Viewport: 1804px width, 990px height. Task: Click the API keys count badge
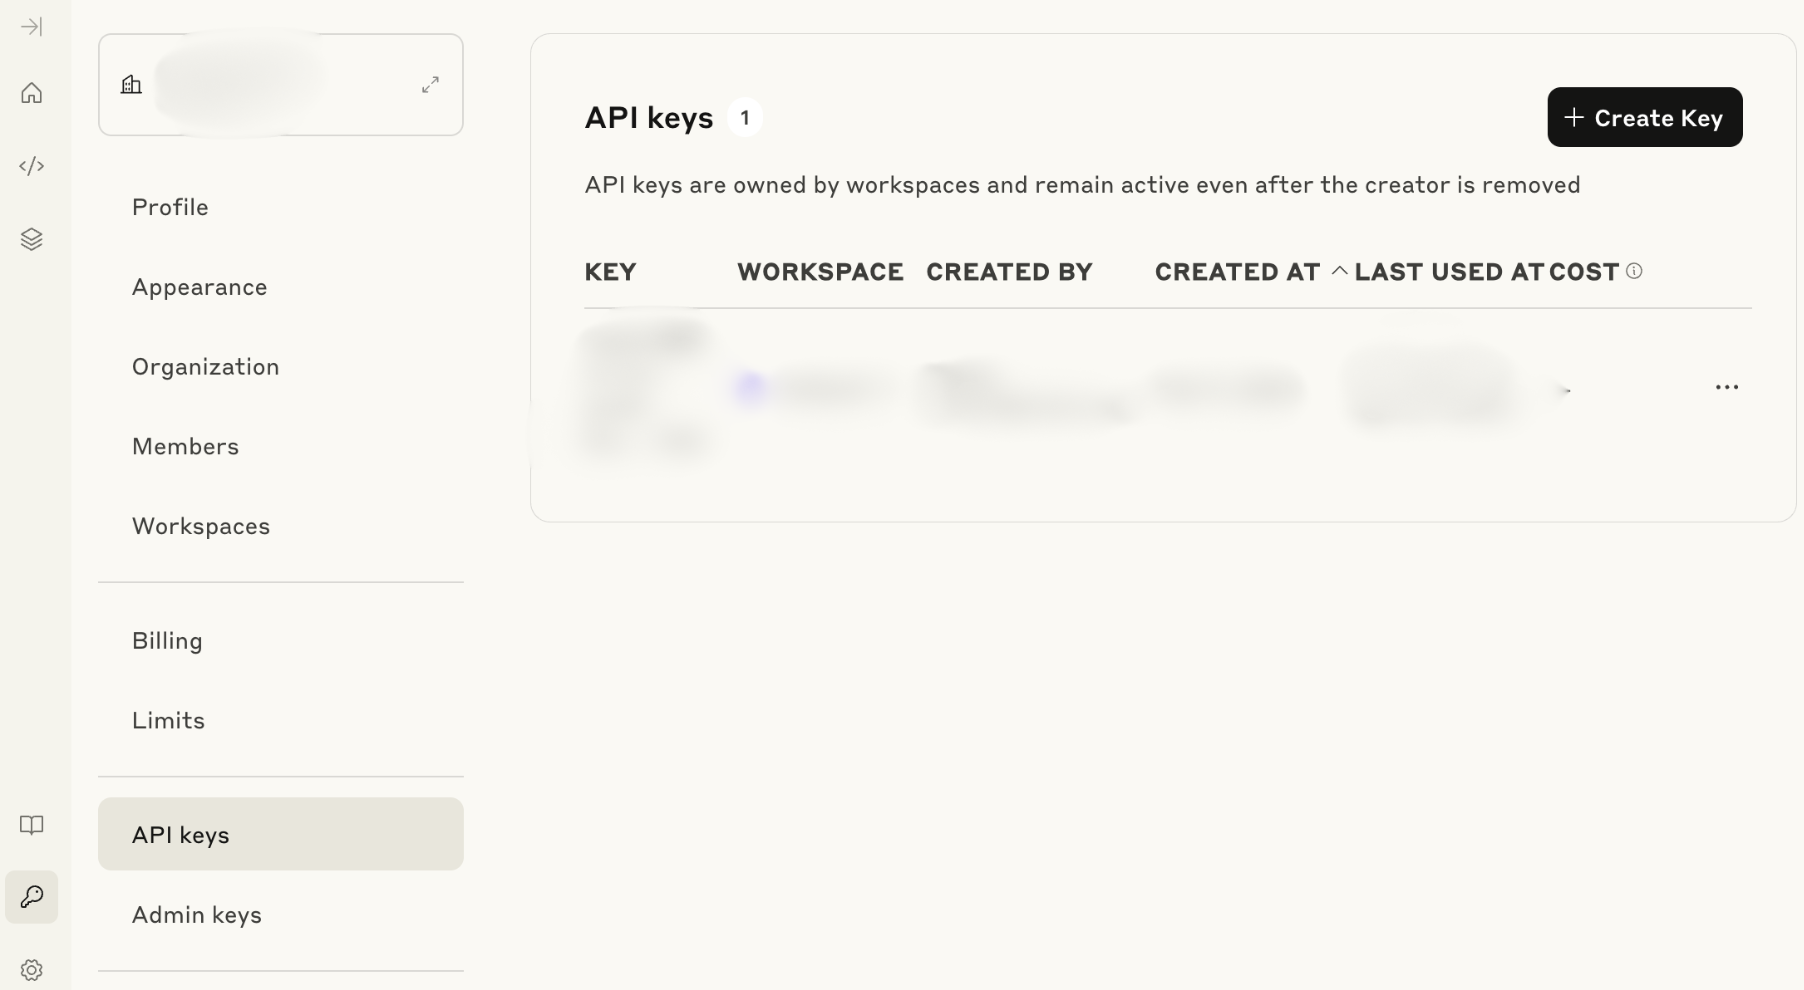point(744,118)
